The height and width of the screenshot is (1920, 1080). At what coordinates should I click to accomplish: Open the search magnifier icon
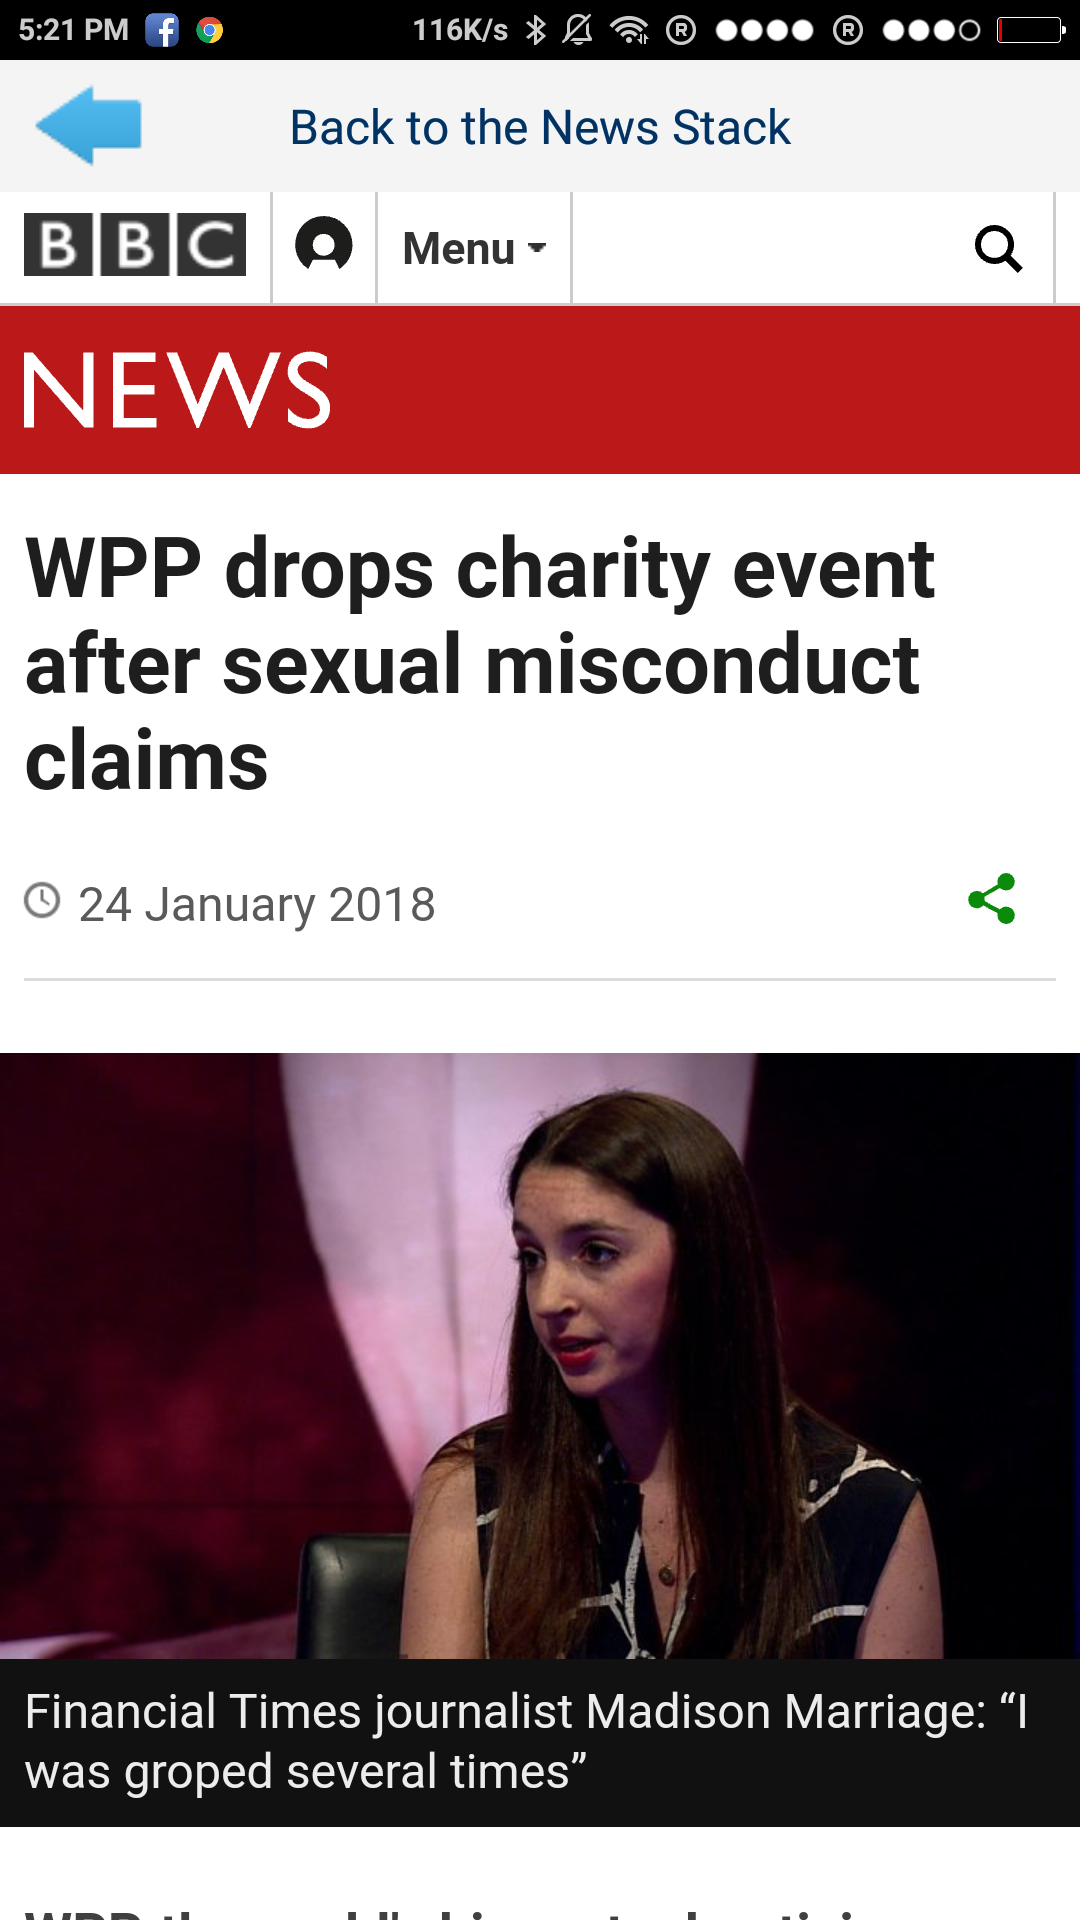[x=998, y=248]
